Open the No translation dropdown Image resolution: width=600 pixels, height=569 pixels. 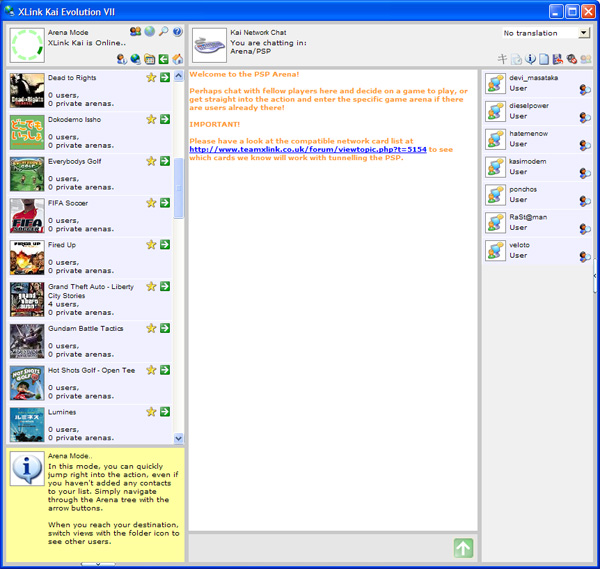pos(584,33)
